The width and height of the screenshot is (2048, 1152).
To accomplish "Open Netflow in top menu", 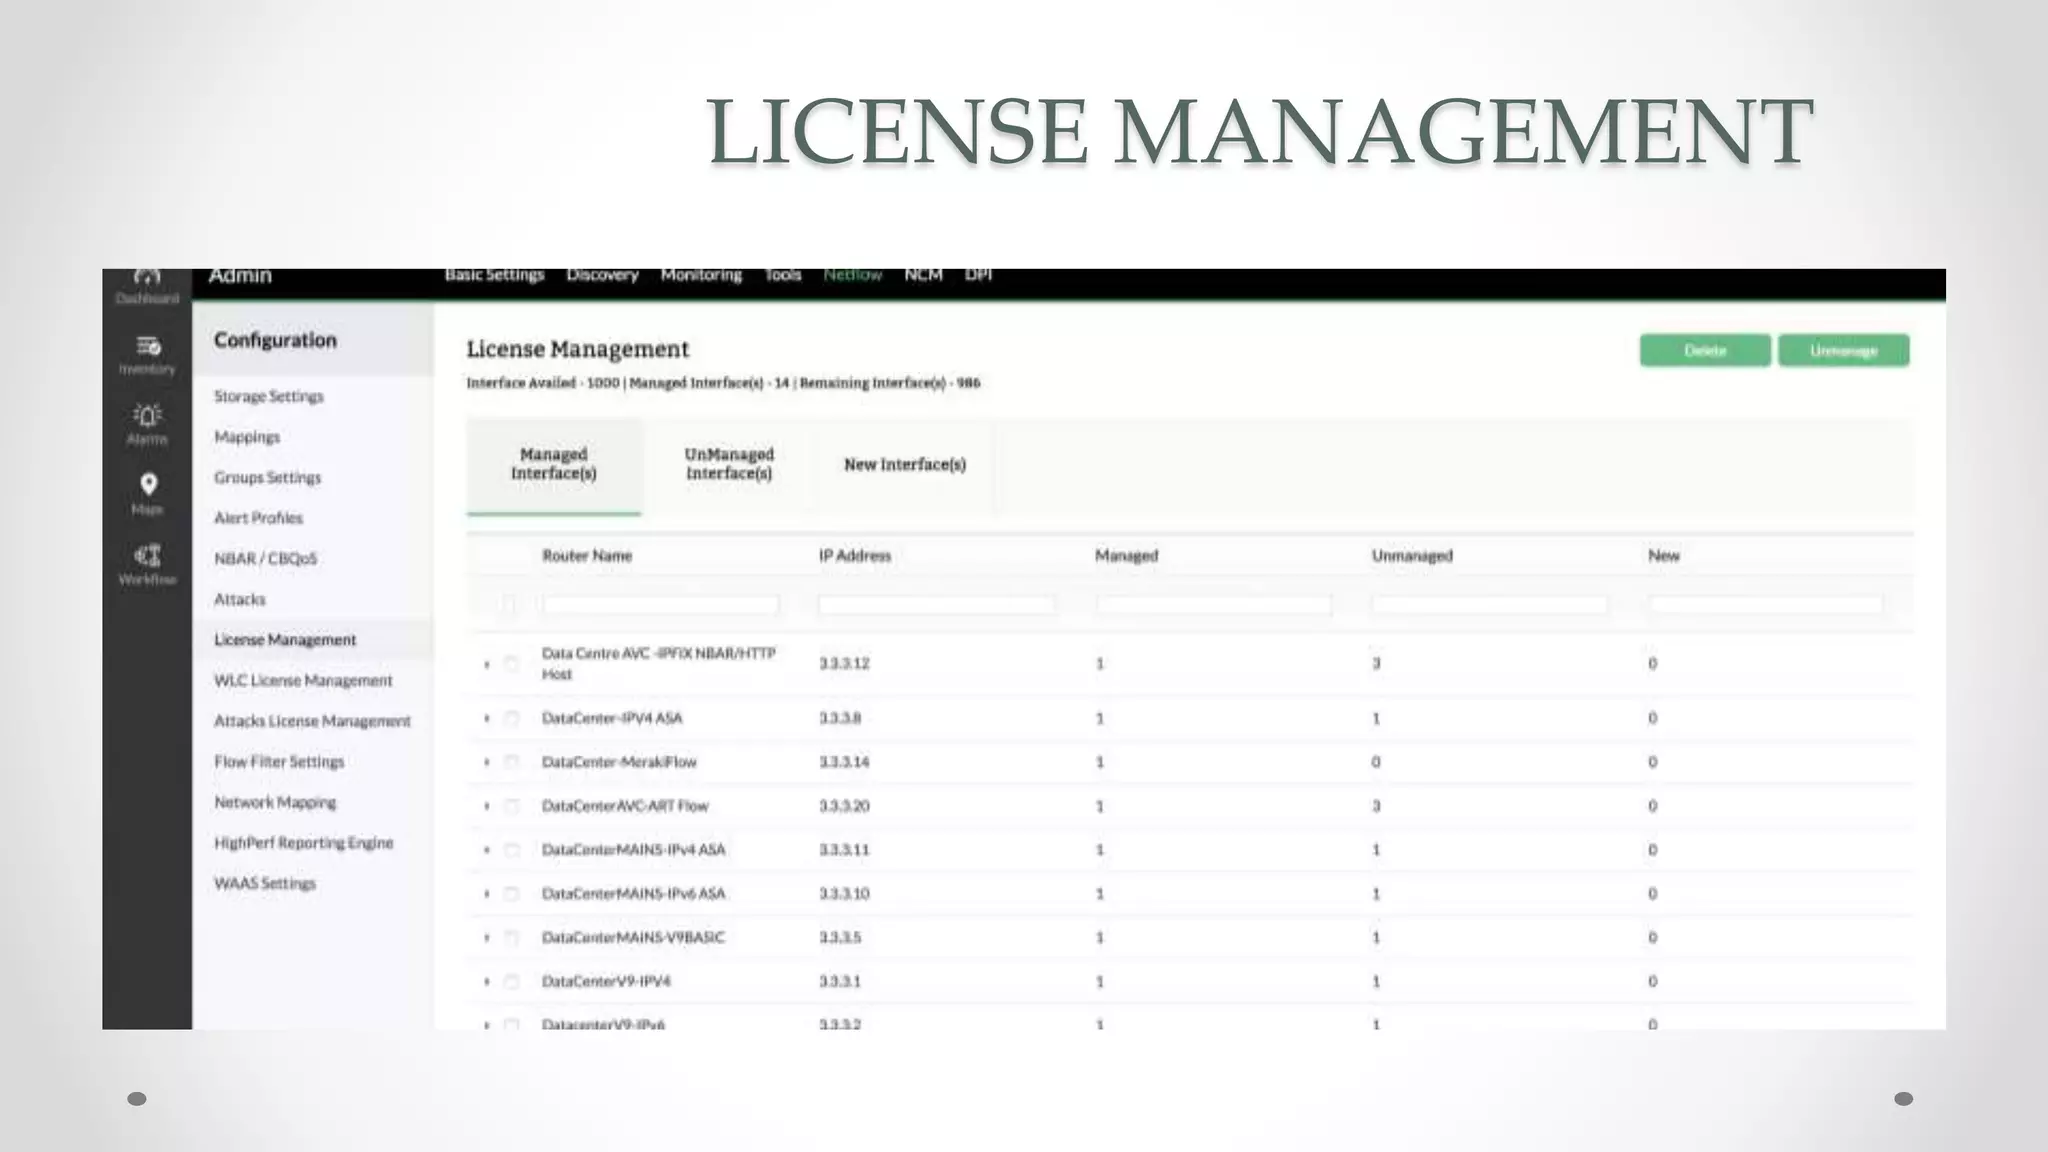I will click(853, 275).
